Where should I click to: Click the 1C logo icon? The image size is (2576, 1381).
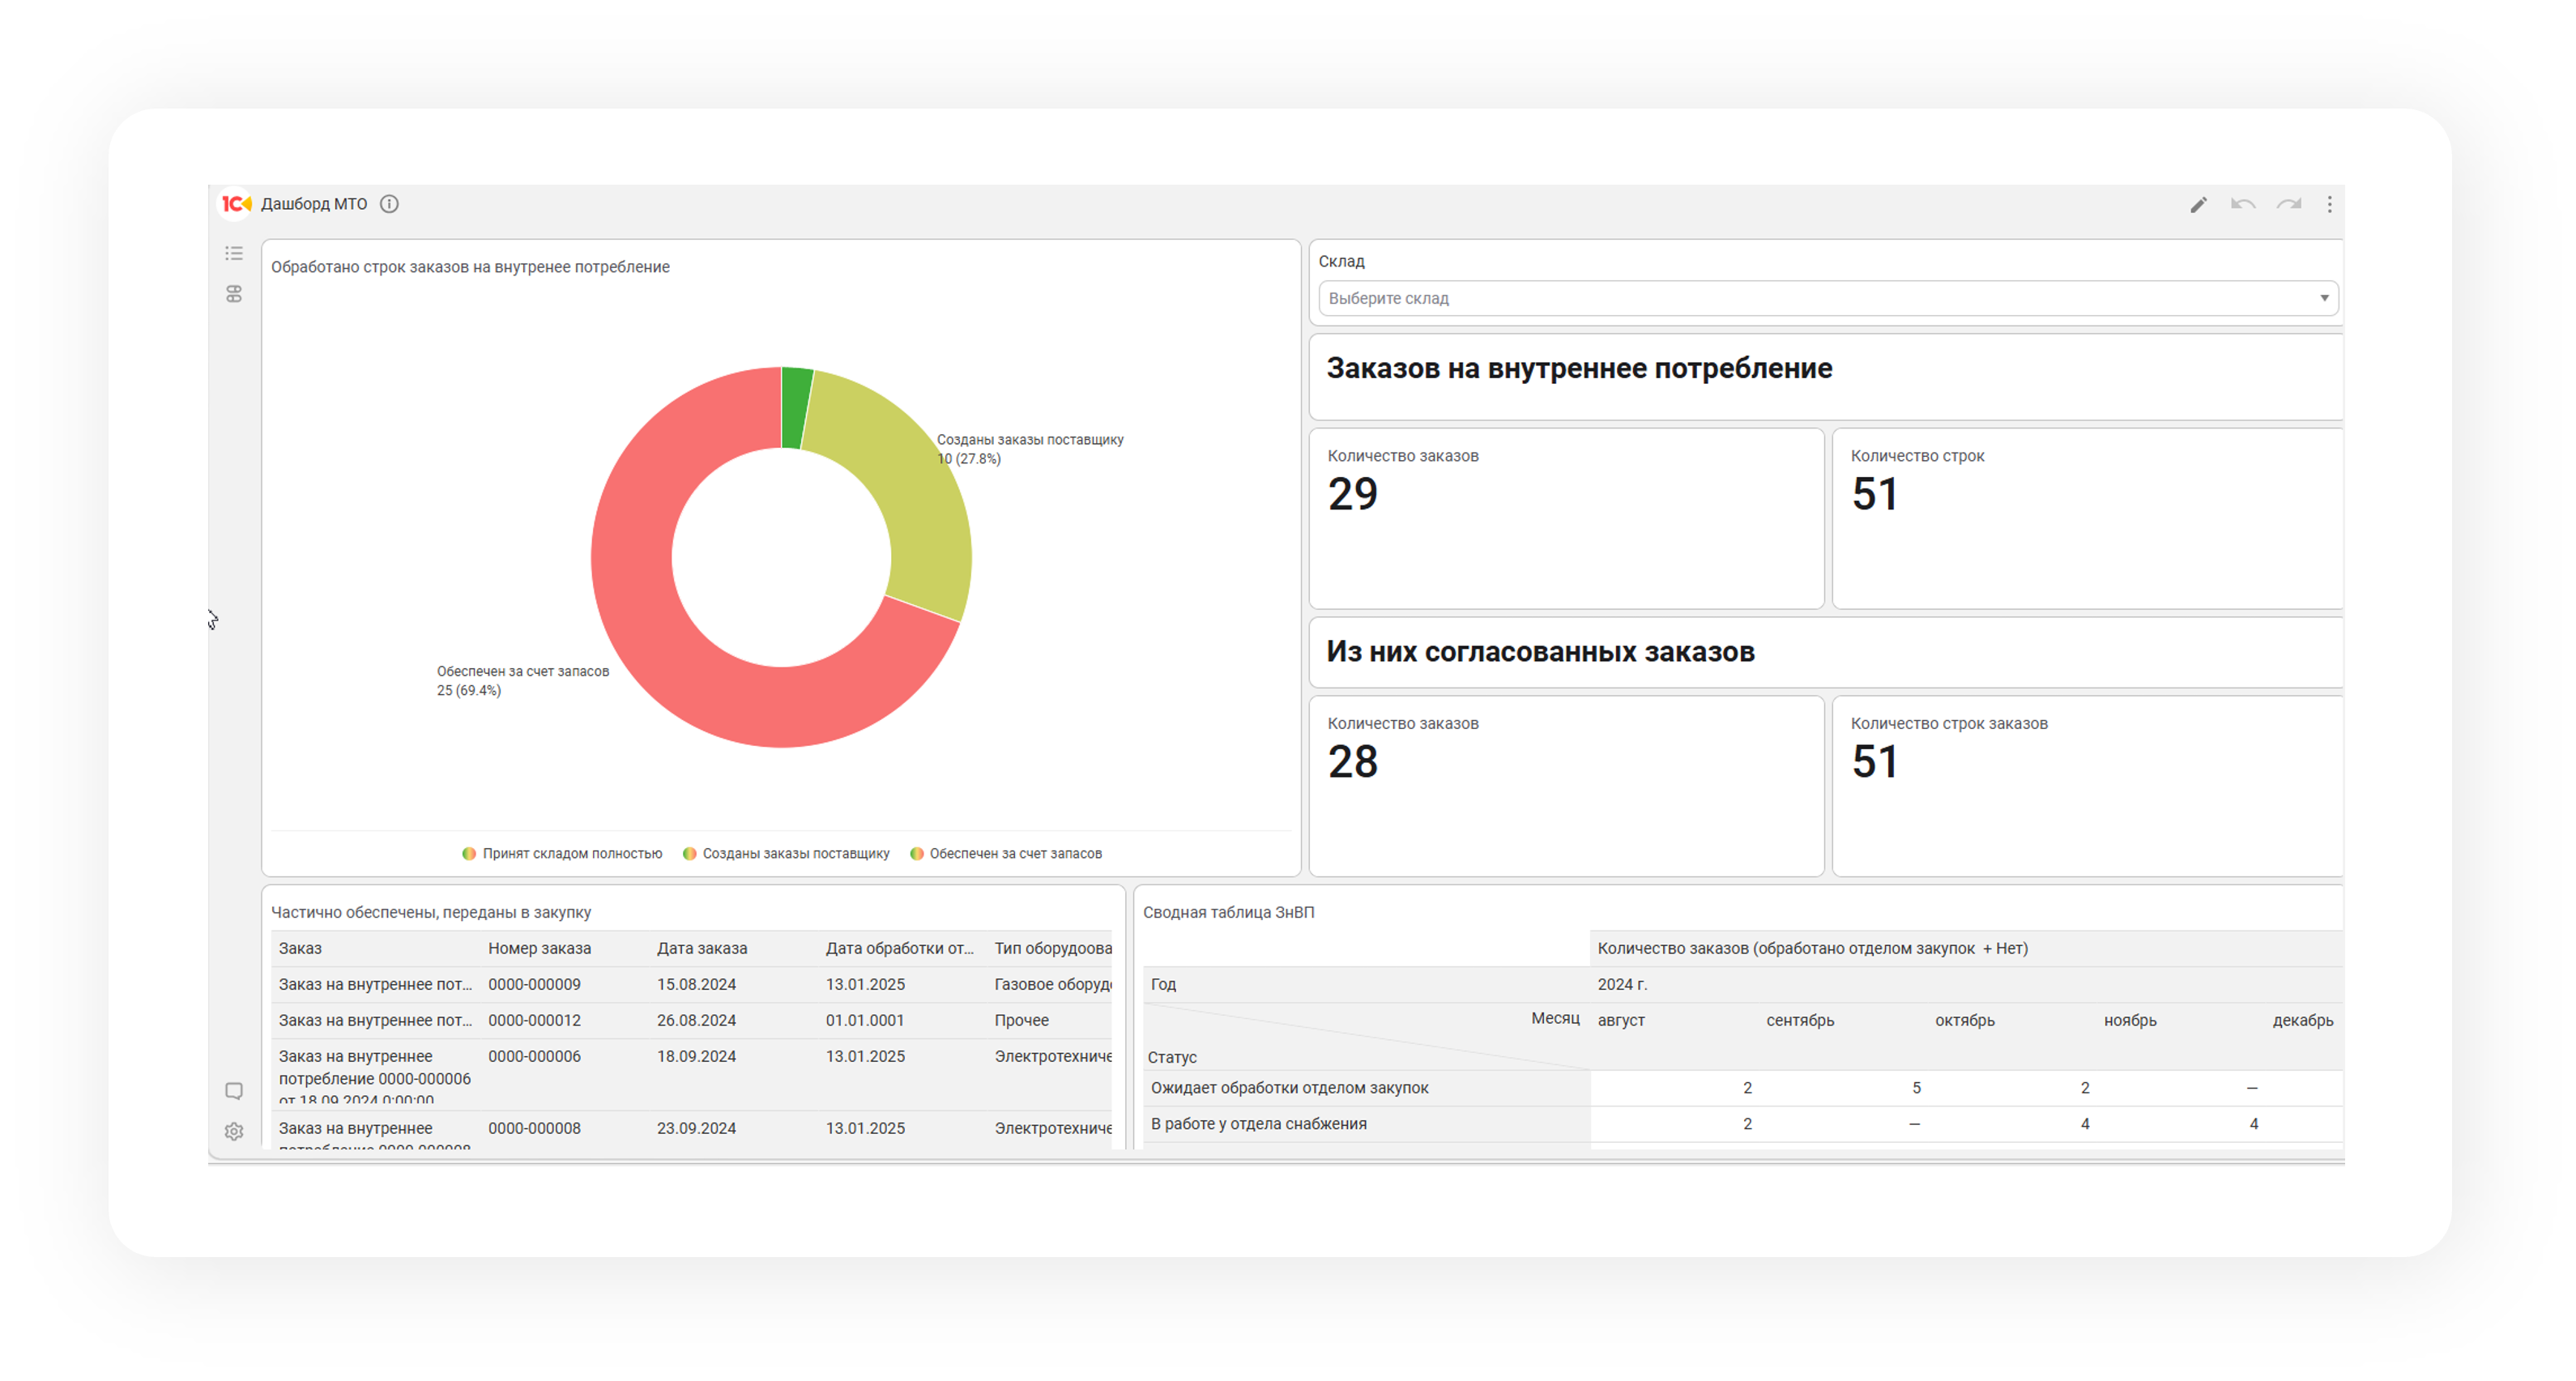236,204
